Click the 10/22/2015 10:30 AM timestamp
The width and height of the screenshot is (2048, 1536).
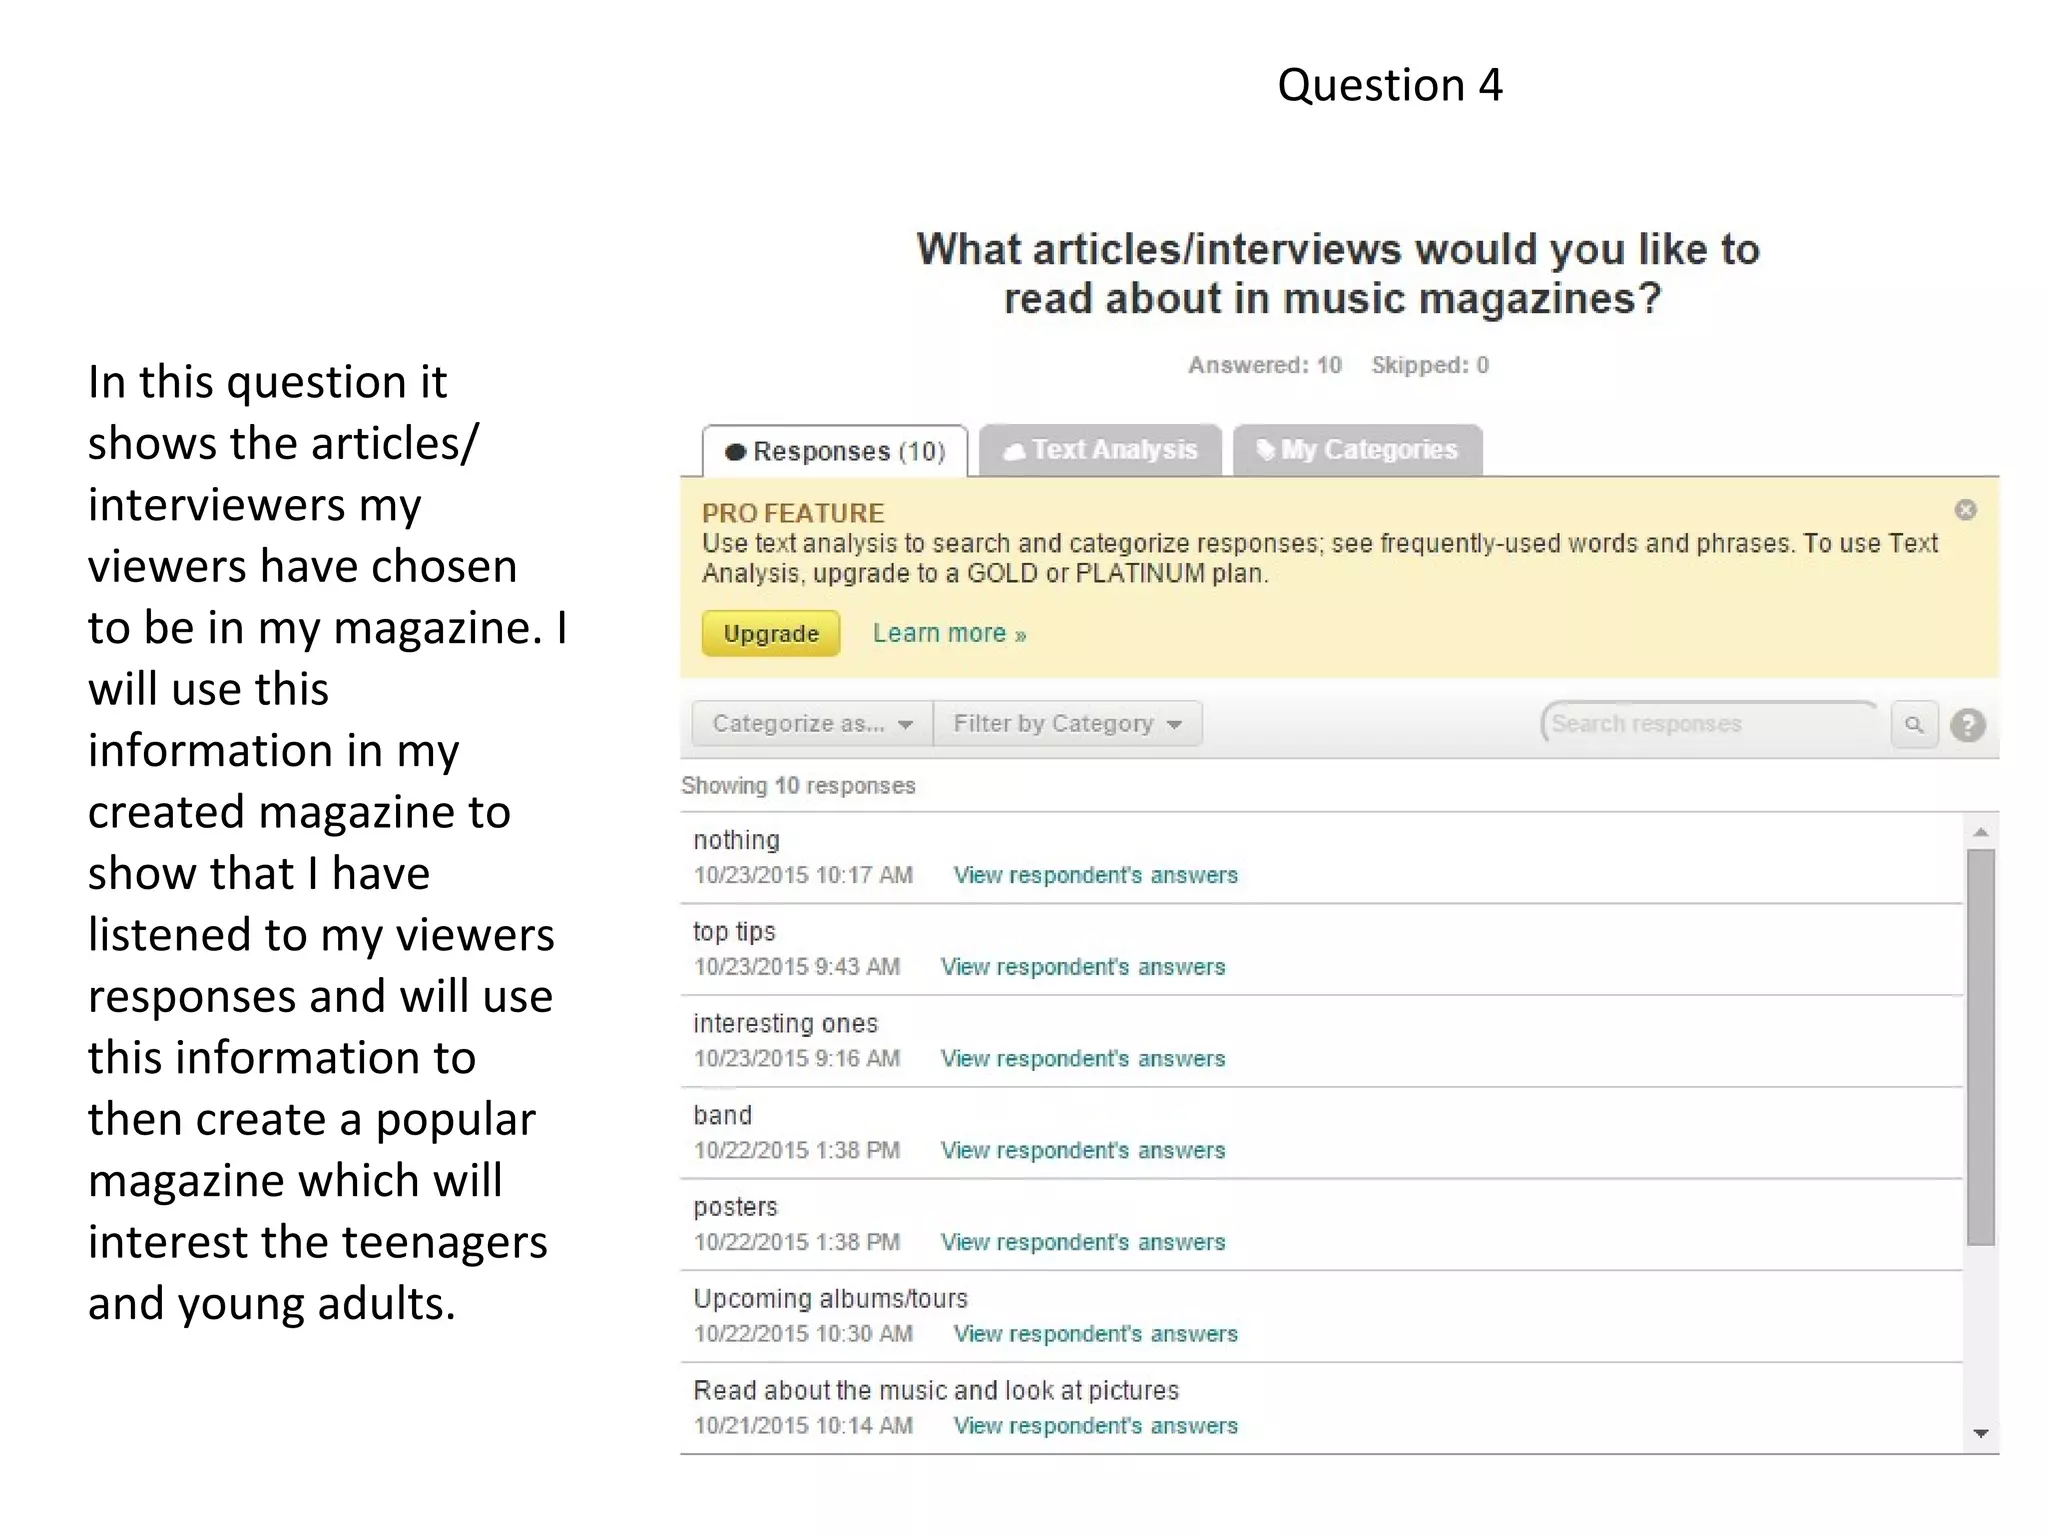803,1334
